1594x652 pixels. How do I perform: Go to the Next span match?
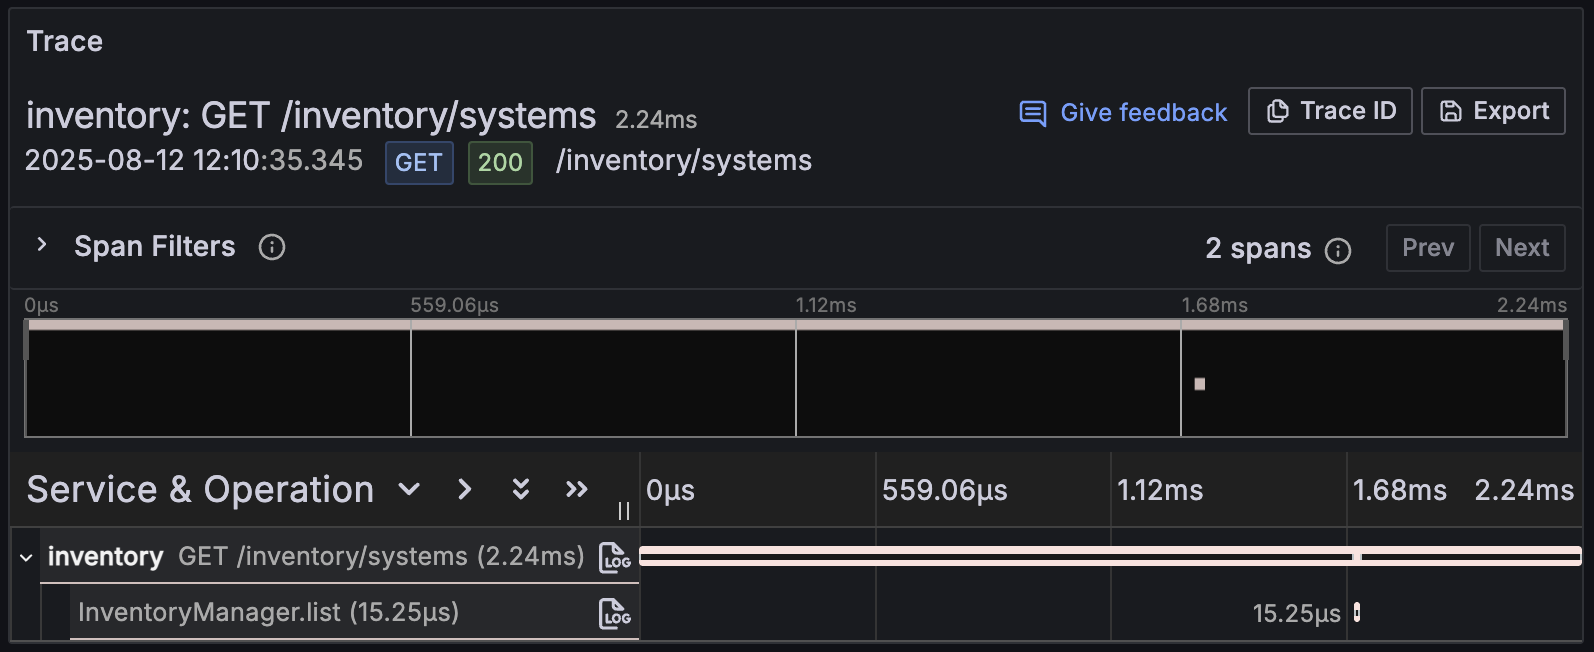point(1522,248)
